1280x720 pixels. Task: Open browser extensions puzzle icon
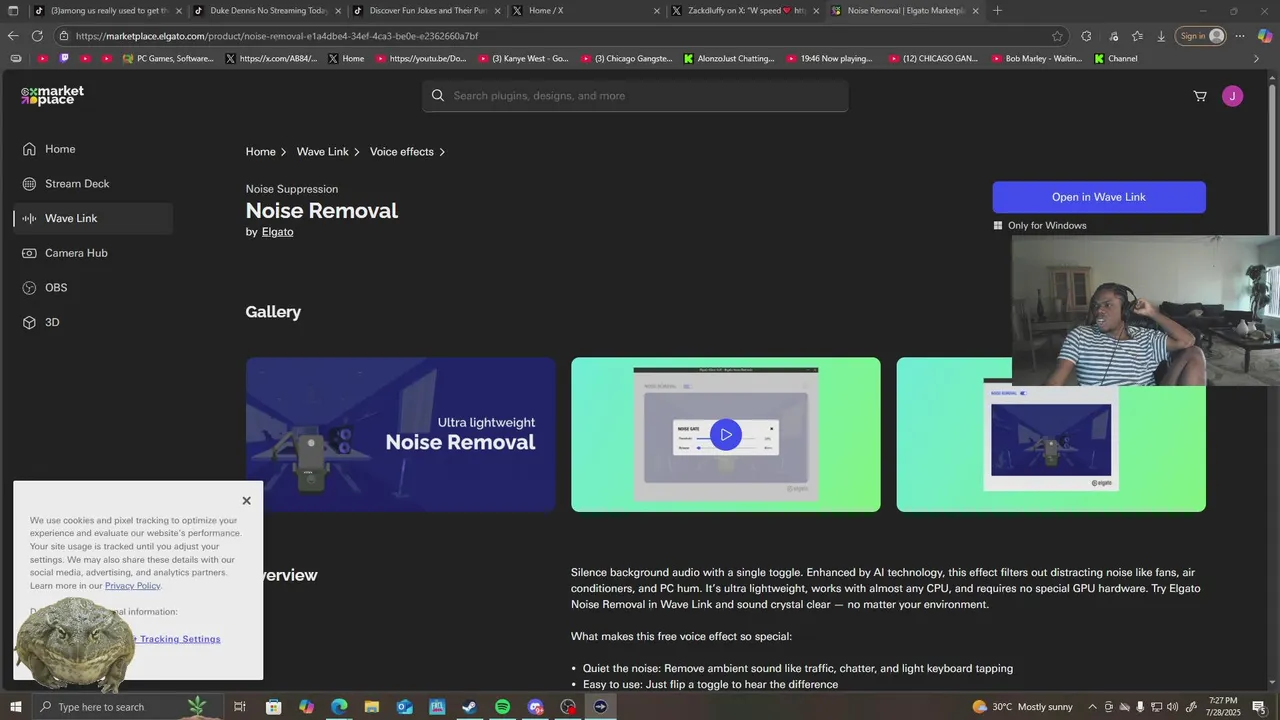[1087, 36]
